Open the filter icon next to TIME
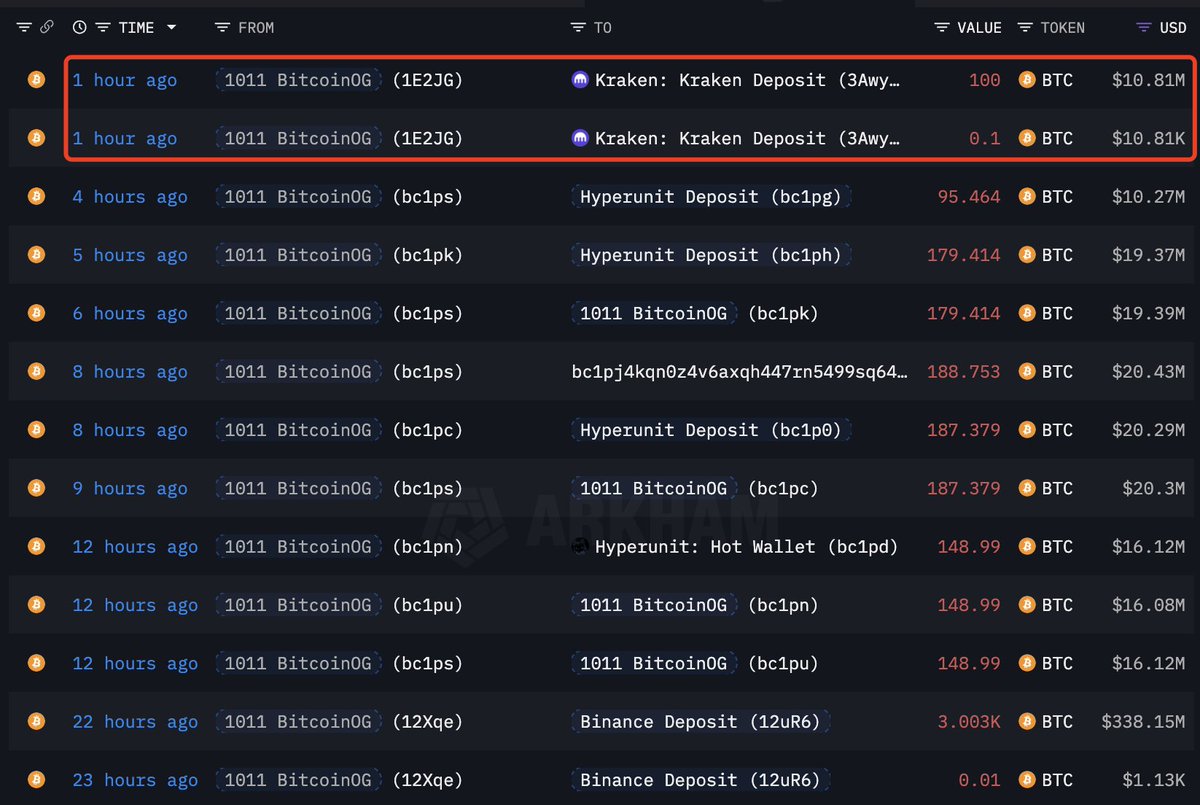Image resolution: width=1200 pixels, height=805 pixels. coord(102,28)
